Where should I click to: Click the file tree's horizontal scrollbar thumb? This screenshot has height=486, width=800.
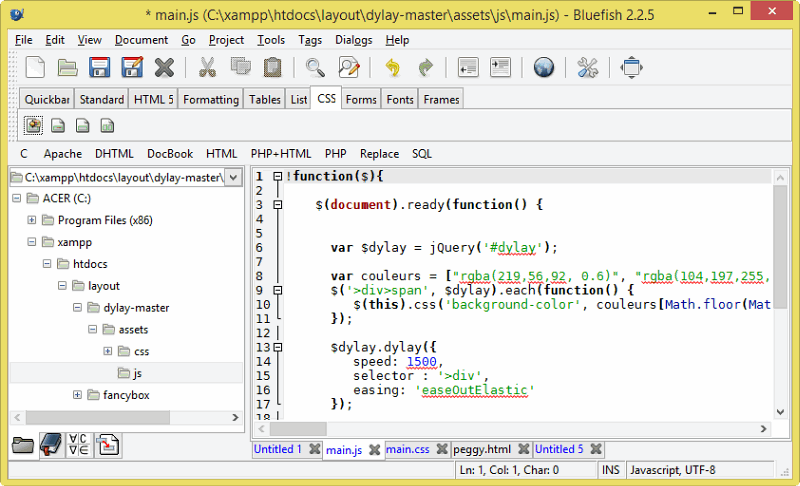(x=98, y=417)
